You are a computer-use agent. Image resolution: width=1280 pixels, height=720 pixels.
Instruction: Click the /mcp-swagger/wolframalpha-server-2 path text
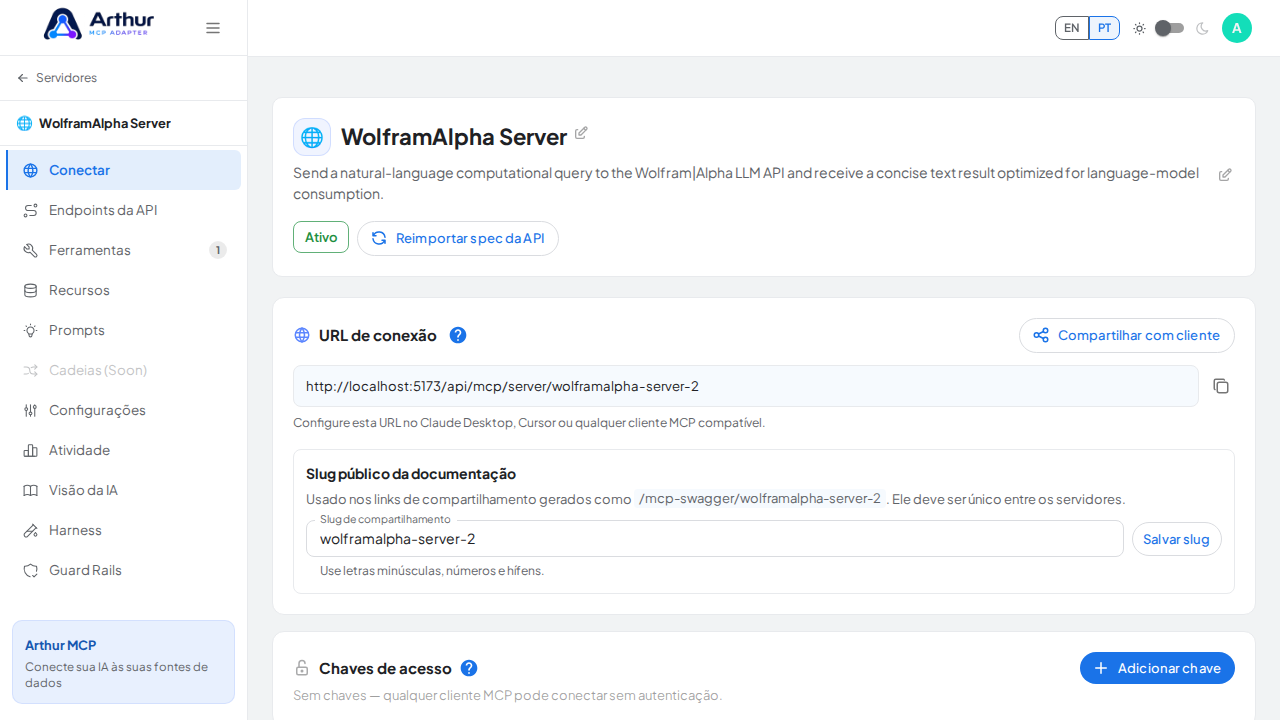click(760, 498)
